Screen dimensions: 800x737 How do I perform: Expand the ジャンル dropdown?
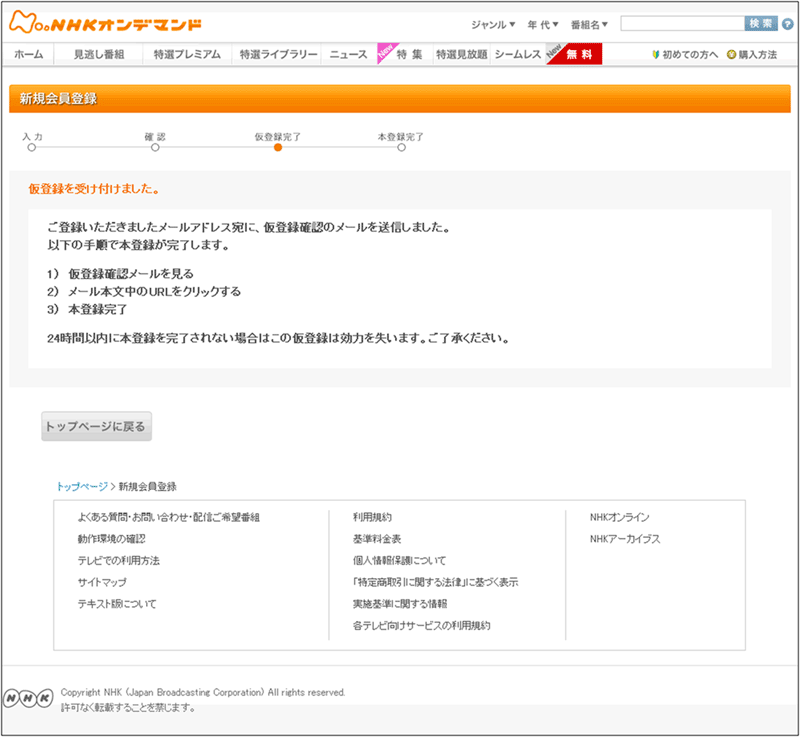pyautogui.click(x=493, y=24)
